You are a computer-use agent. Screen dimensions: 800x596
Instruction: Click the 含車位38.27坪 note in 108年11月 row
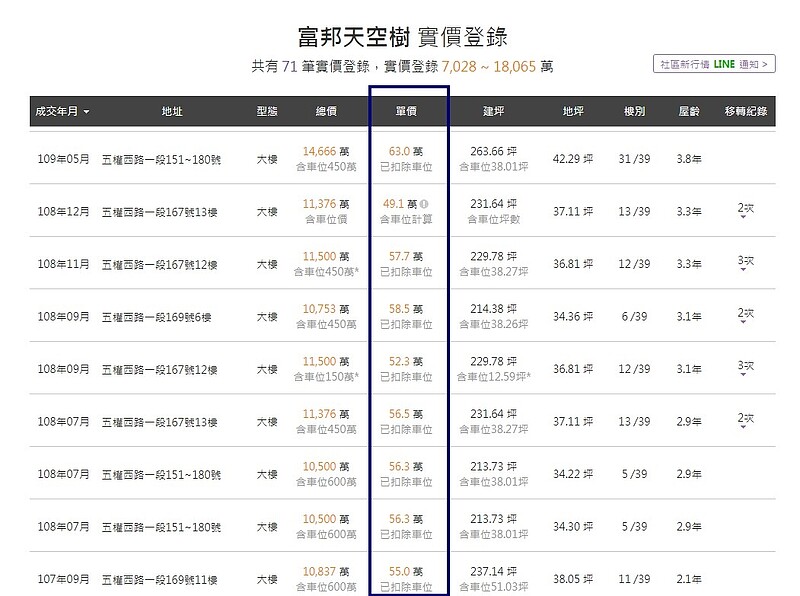[493, 272]
